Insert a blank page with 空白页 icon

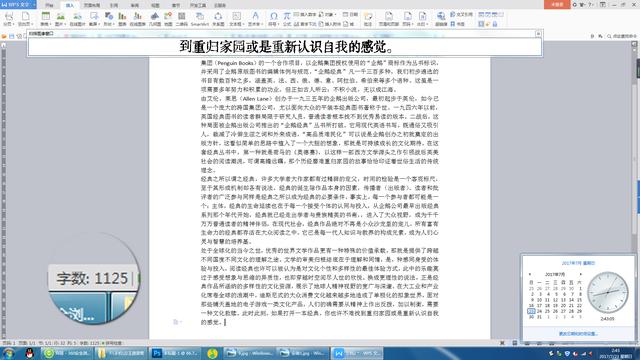[x=25, y=16]
